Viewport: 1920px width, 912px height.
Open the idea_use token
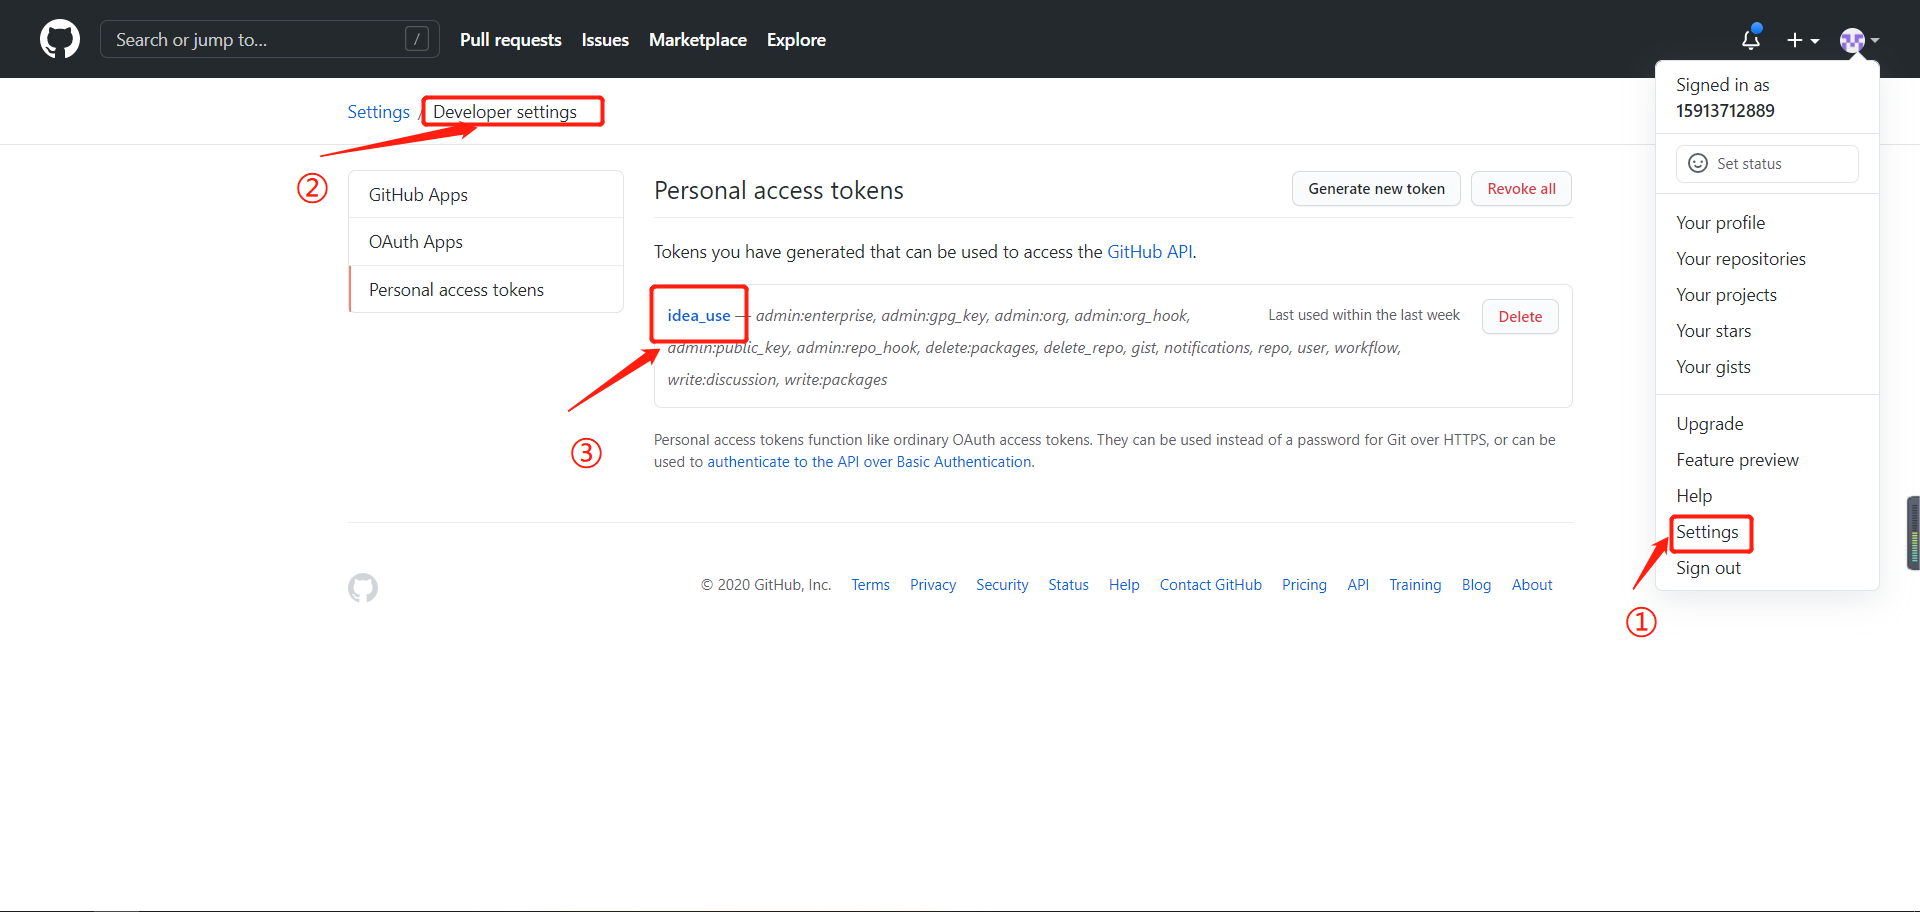click(x=698, y=314)
